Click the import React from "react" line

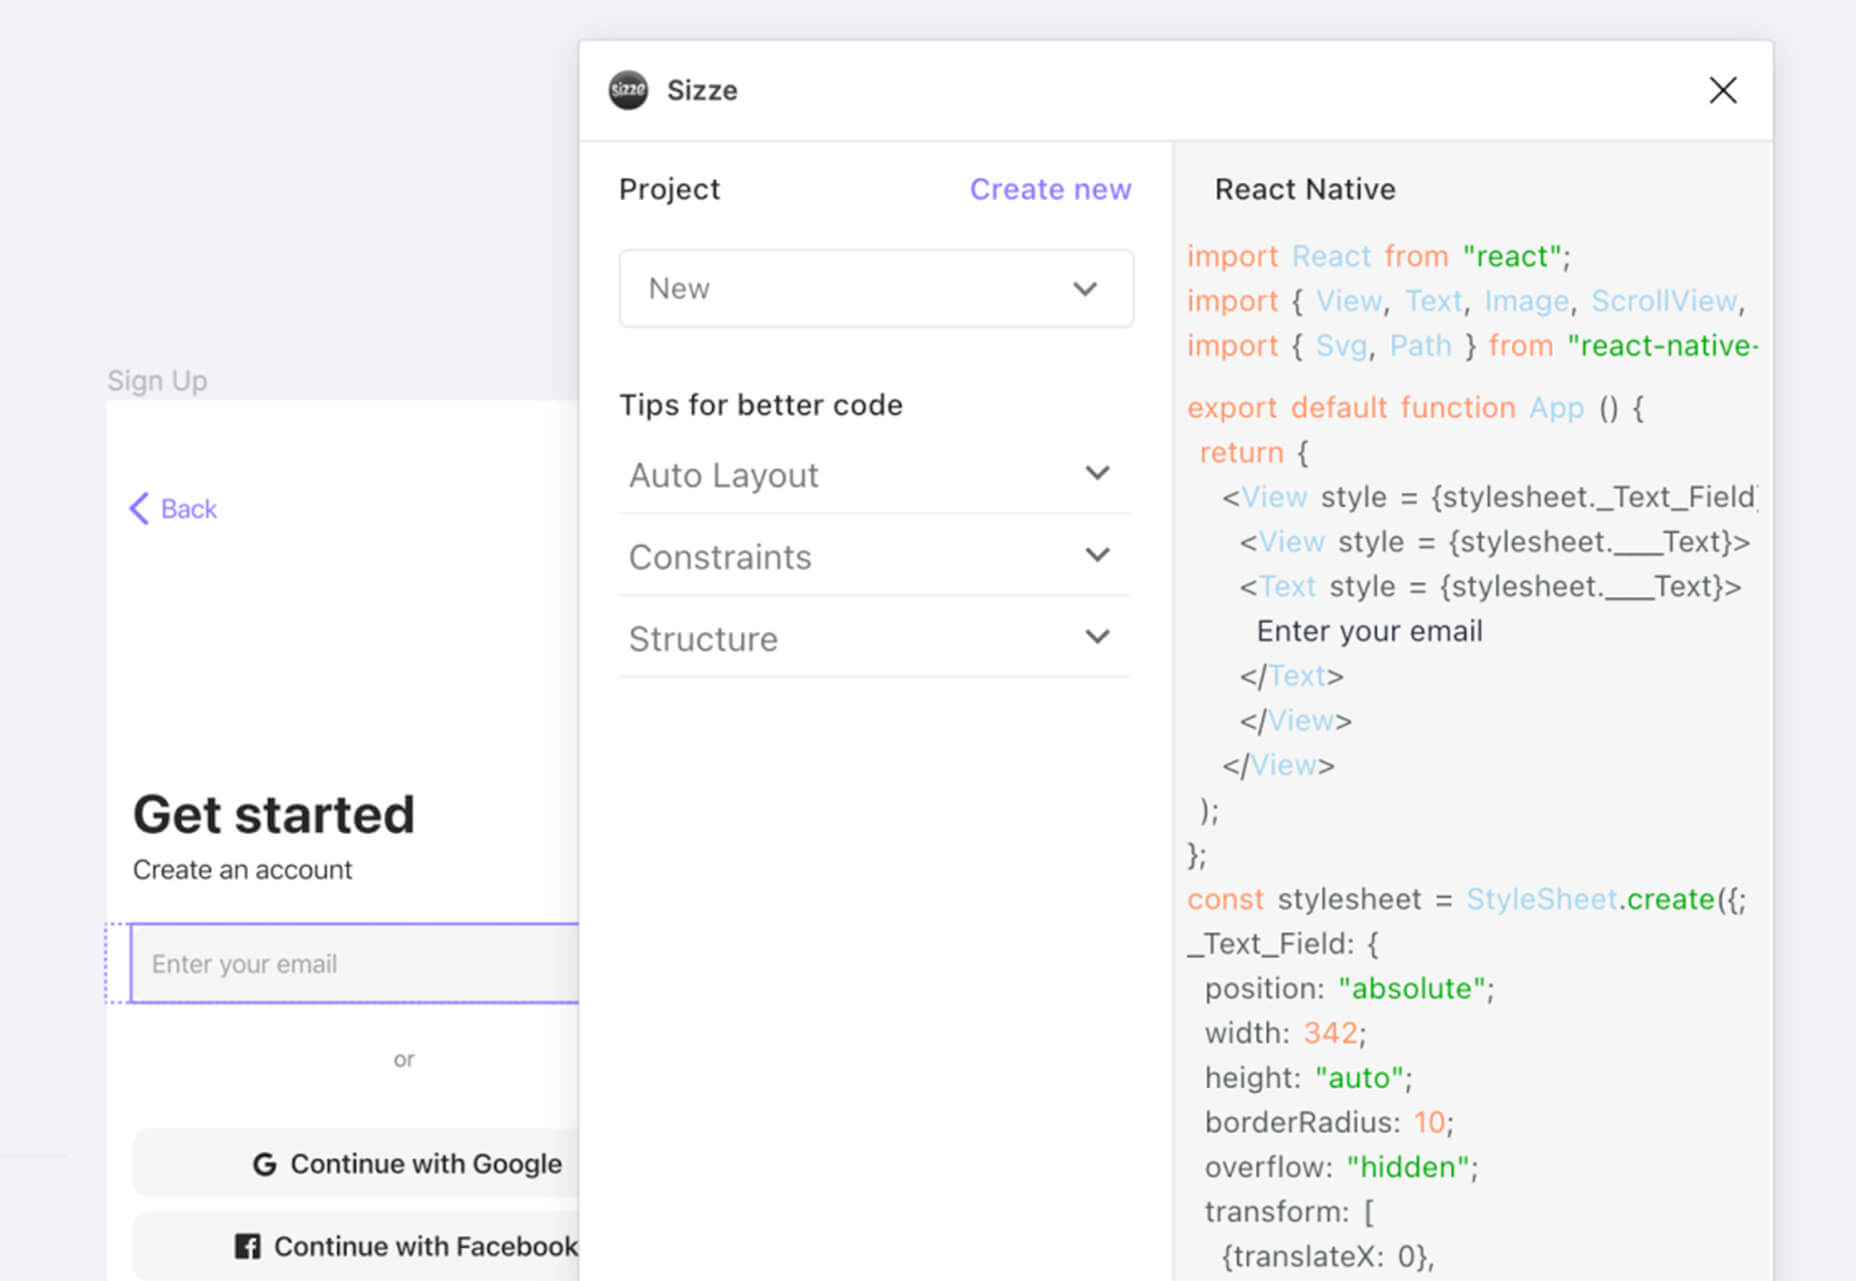click(1379, 256)
